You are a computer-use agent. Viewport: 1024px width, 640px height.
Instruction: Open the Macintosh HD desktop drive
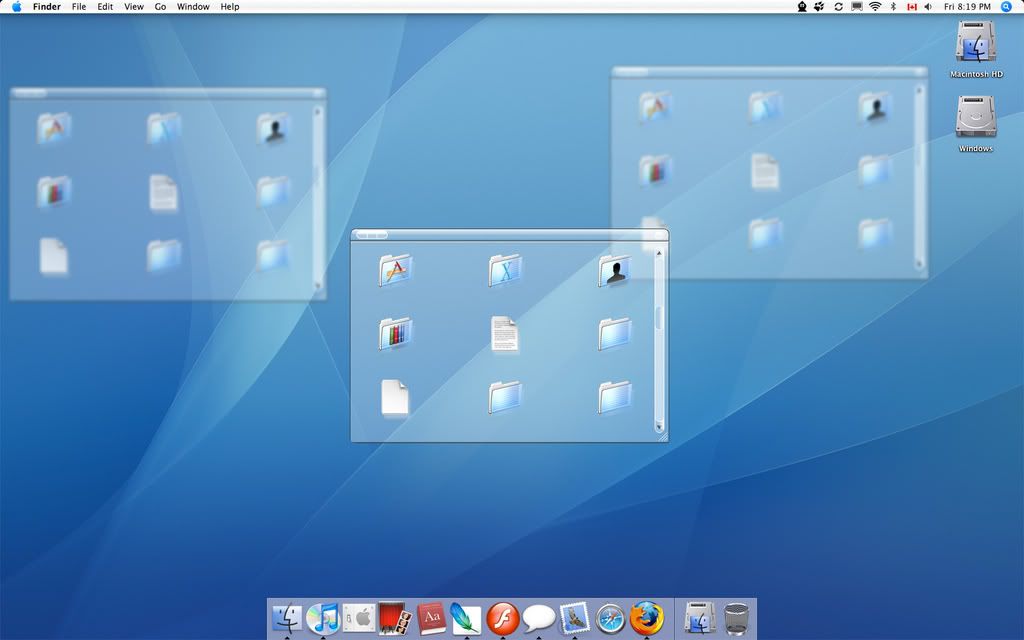pos(975,44)
